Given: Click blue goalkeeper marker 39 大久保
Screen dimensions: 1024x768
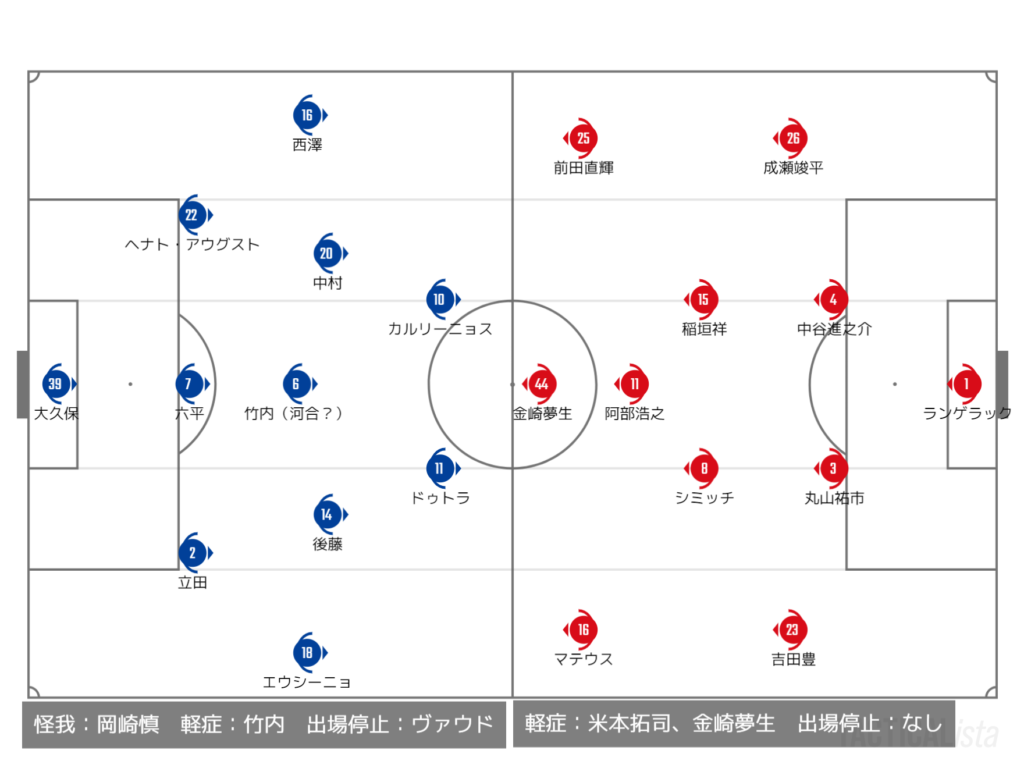Looking at the screenshot, I should tap(58, 383).
